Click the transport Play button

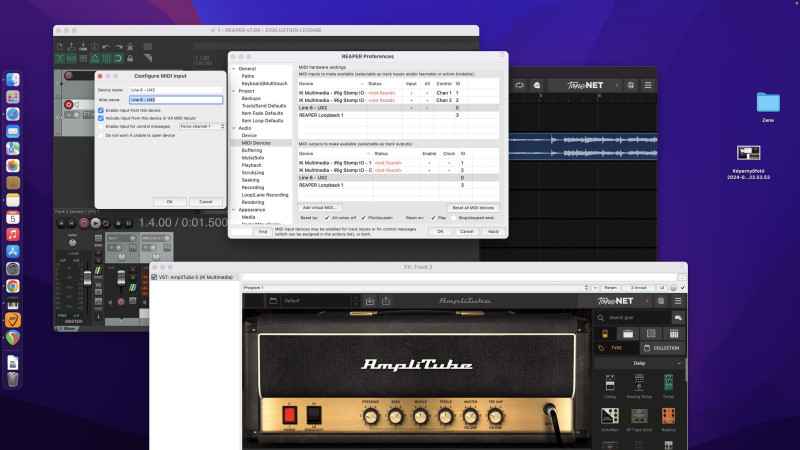[x=95, y=223]
